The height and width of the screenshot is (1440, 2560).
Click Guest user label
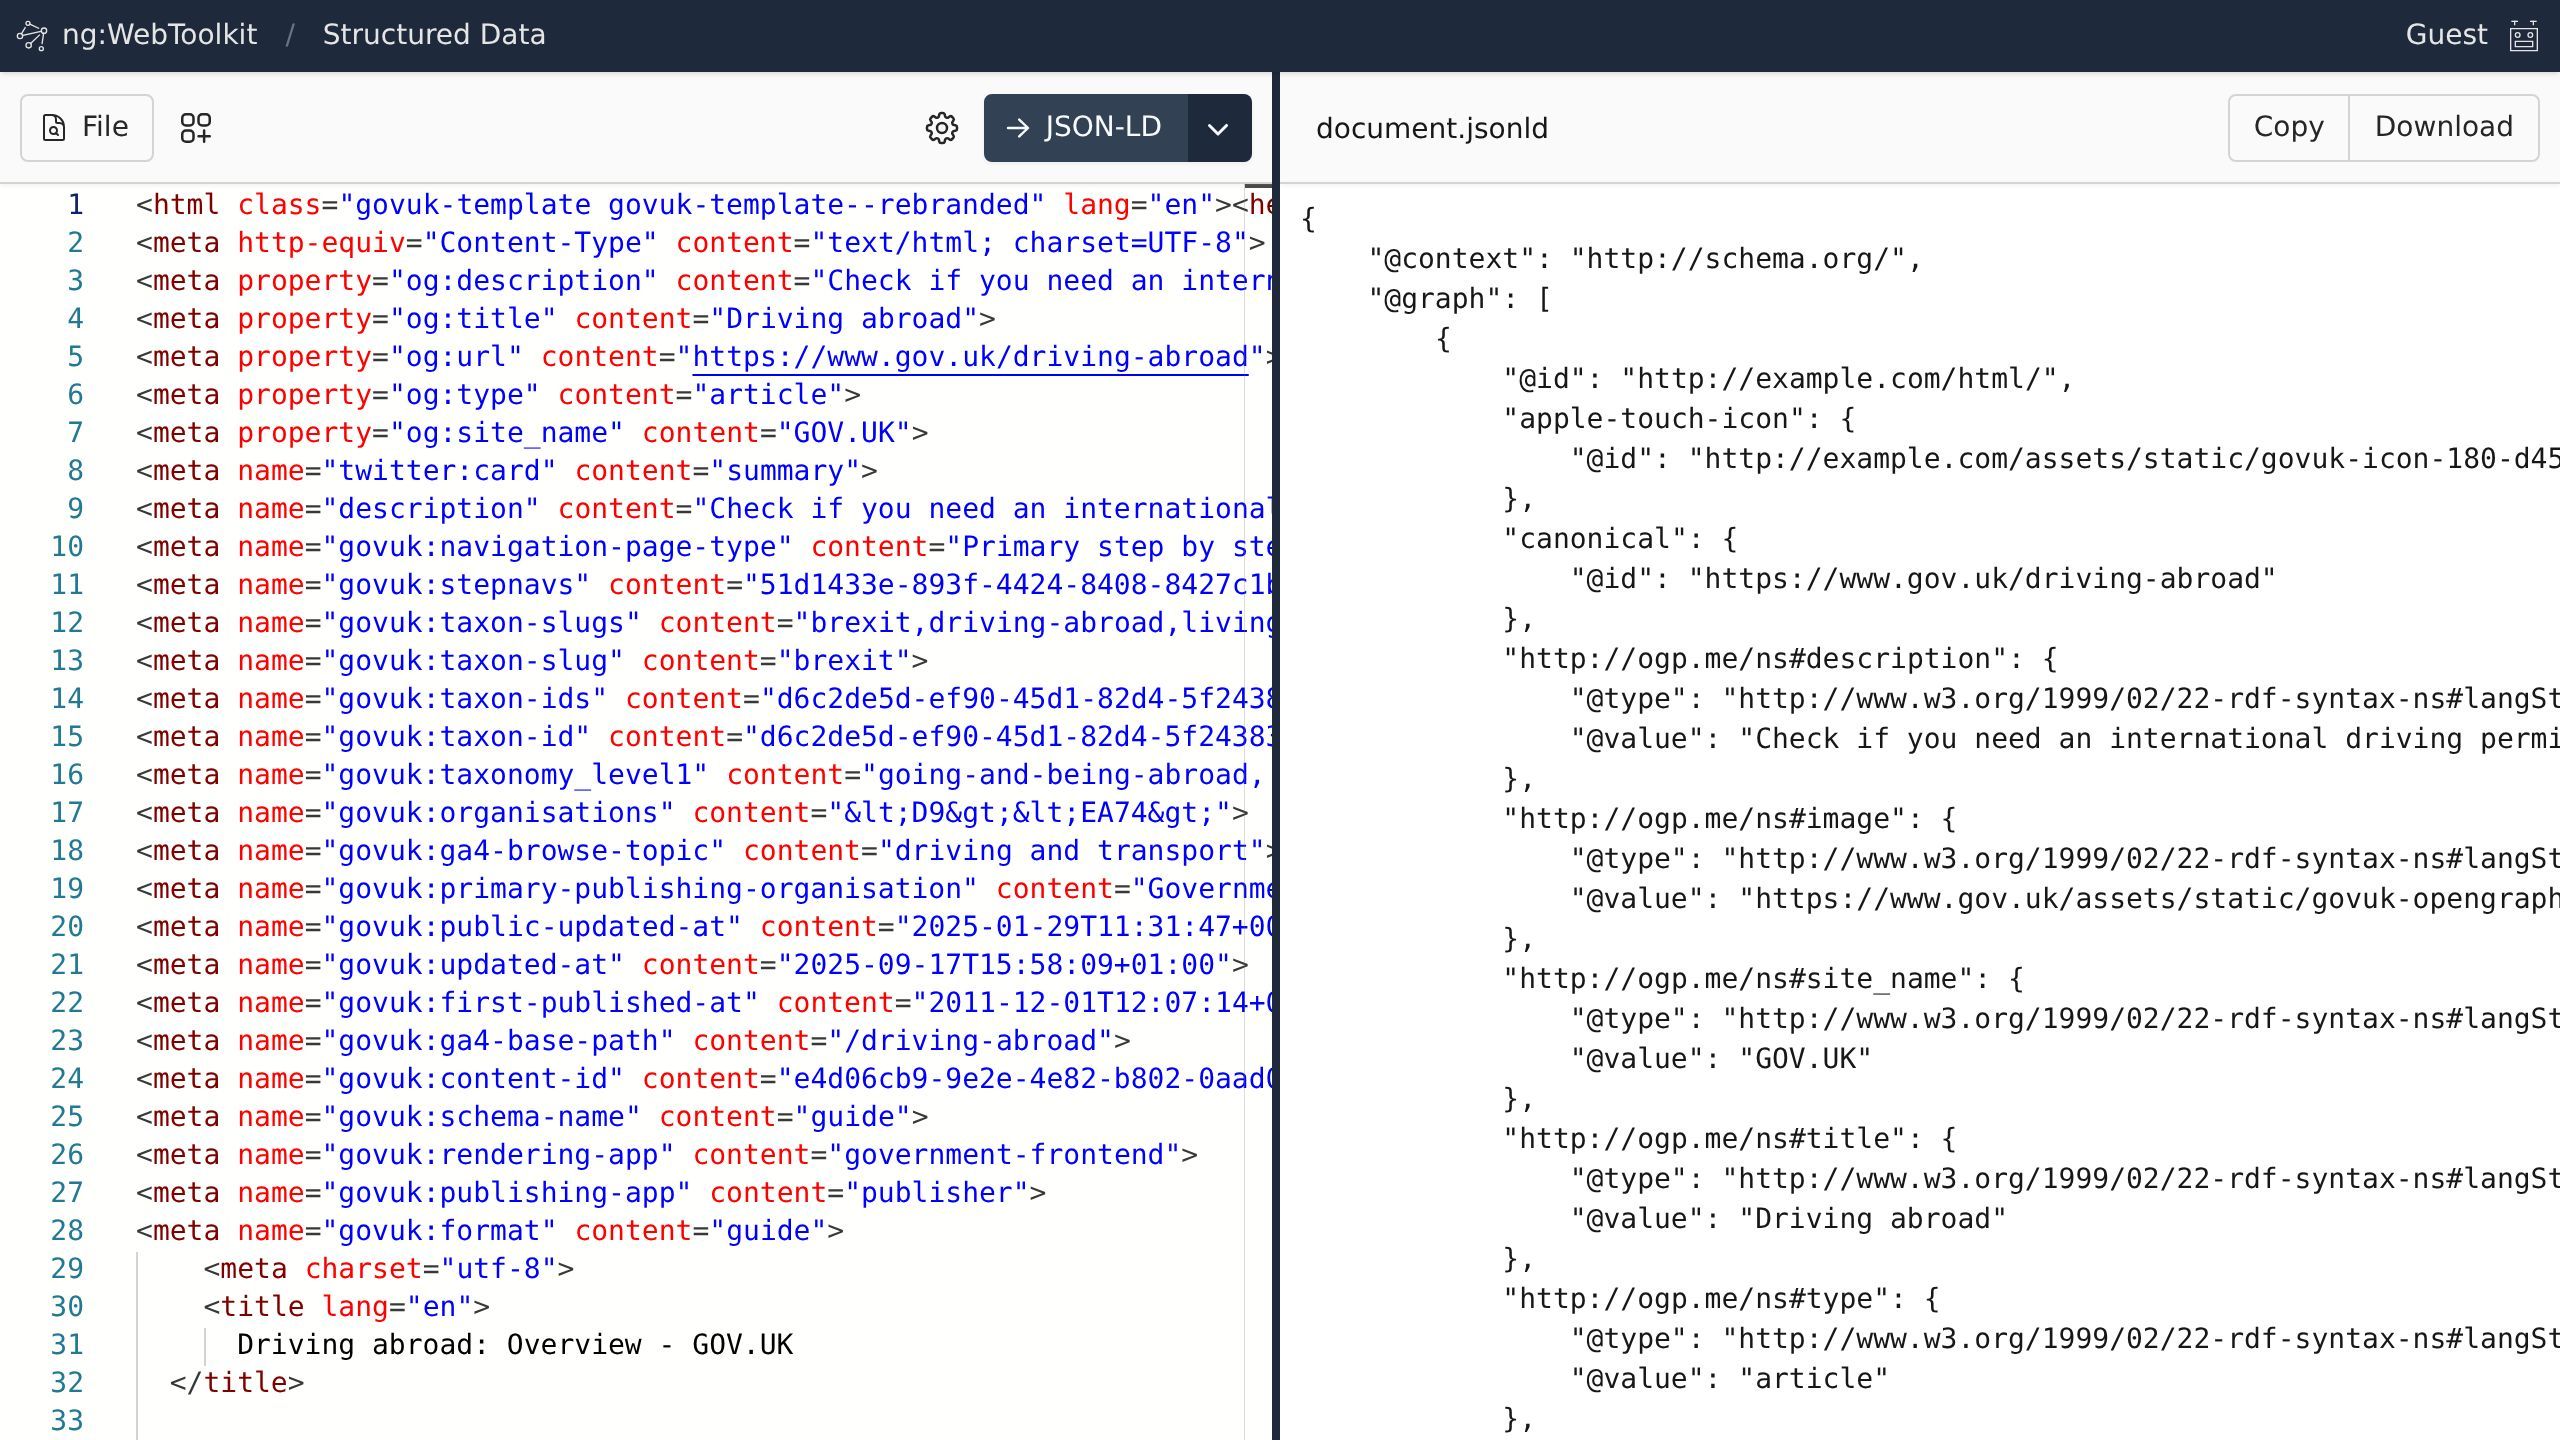2445,35
